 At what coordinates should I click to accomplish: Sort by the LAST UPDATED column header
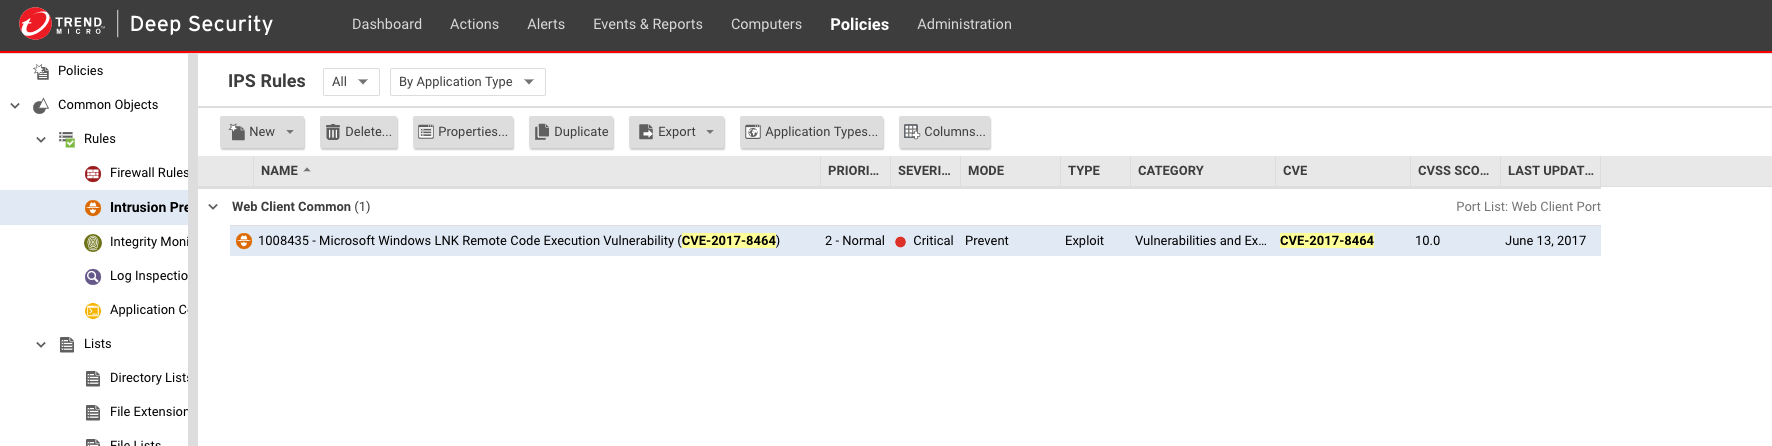1550,171
